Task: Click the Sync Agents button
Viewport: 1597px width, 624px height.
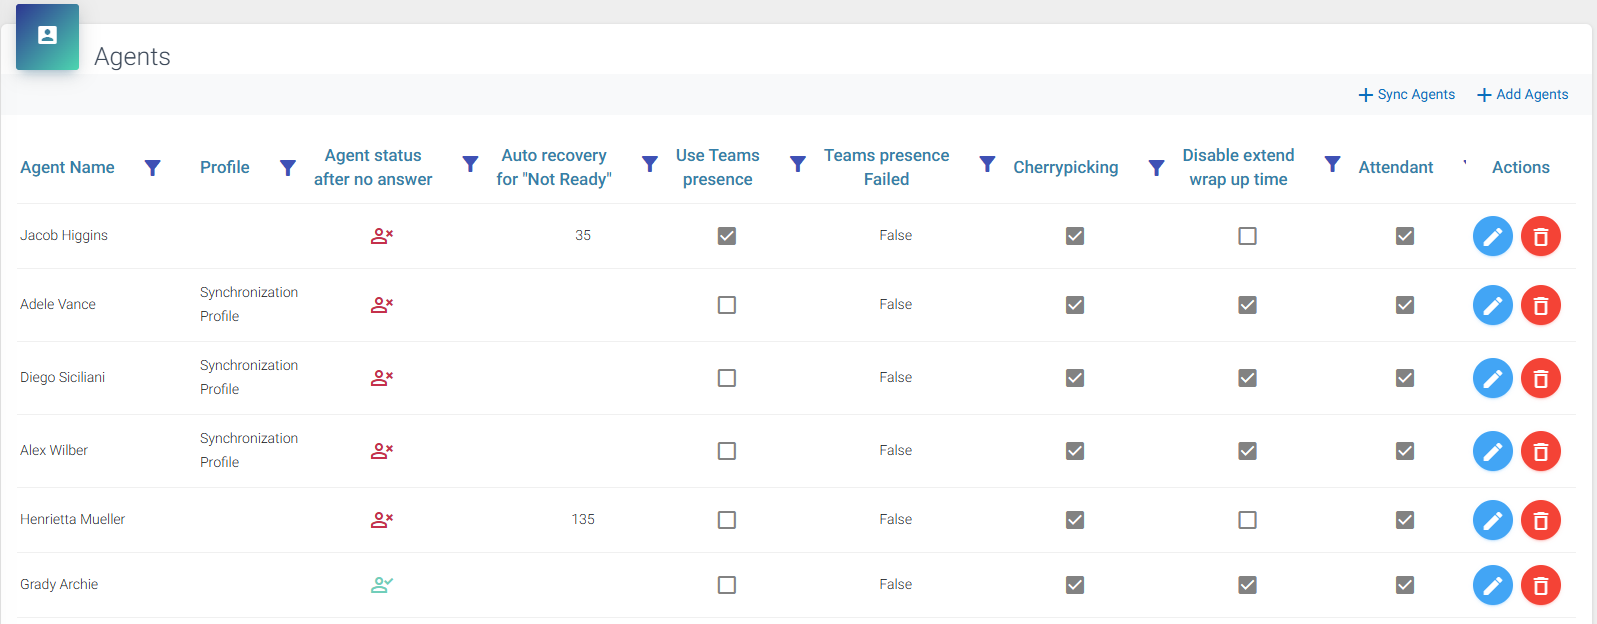Action: click(1406, 95)
